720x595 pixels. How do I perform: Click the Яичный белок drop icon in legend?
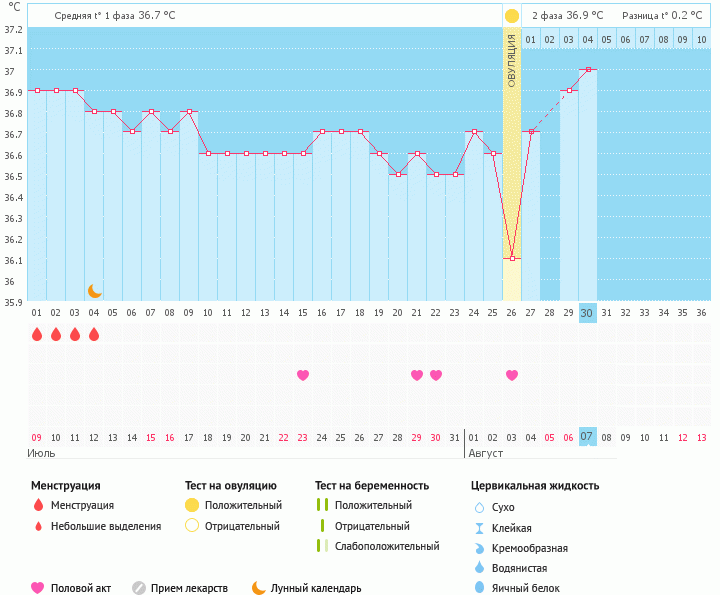pyautogui.click(x=479, y=588)
